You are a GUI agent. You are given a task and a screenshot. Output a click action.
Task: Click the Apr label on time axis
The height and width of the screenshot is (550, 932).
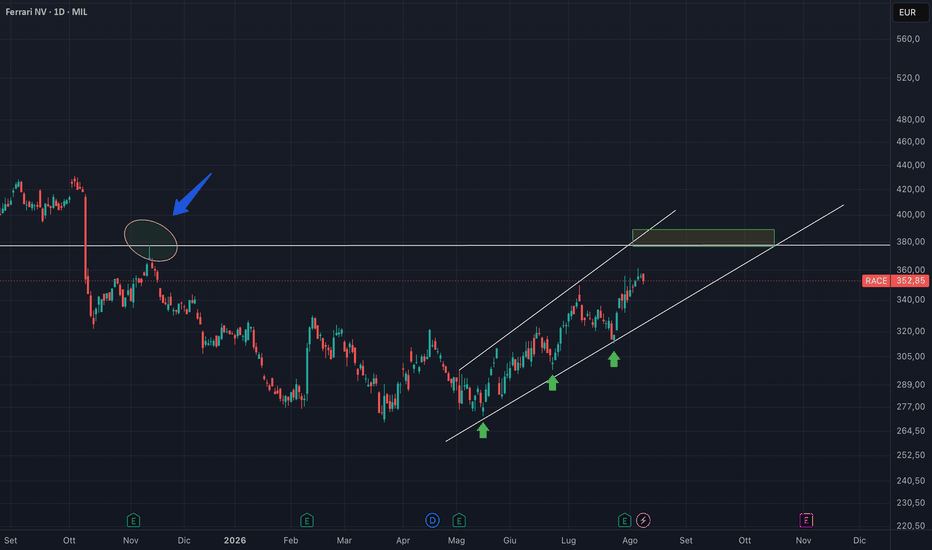click(403, 540)
